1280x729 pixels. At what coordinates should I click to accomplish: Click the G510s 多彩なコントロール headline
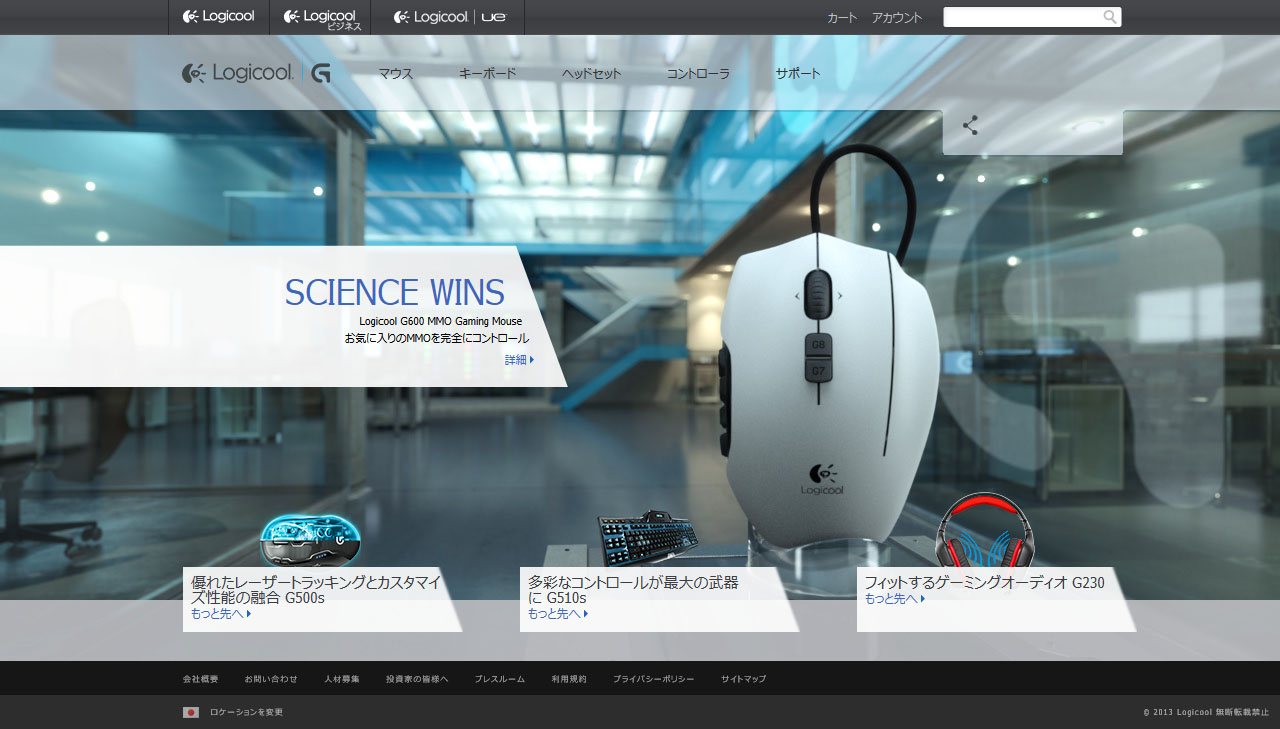click(633, 590)
